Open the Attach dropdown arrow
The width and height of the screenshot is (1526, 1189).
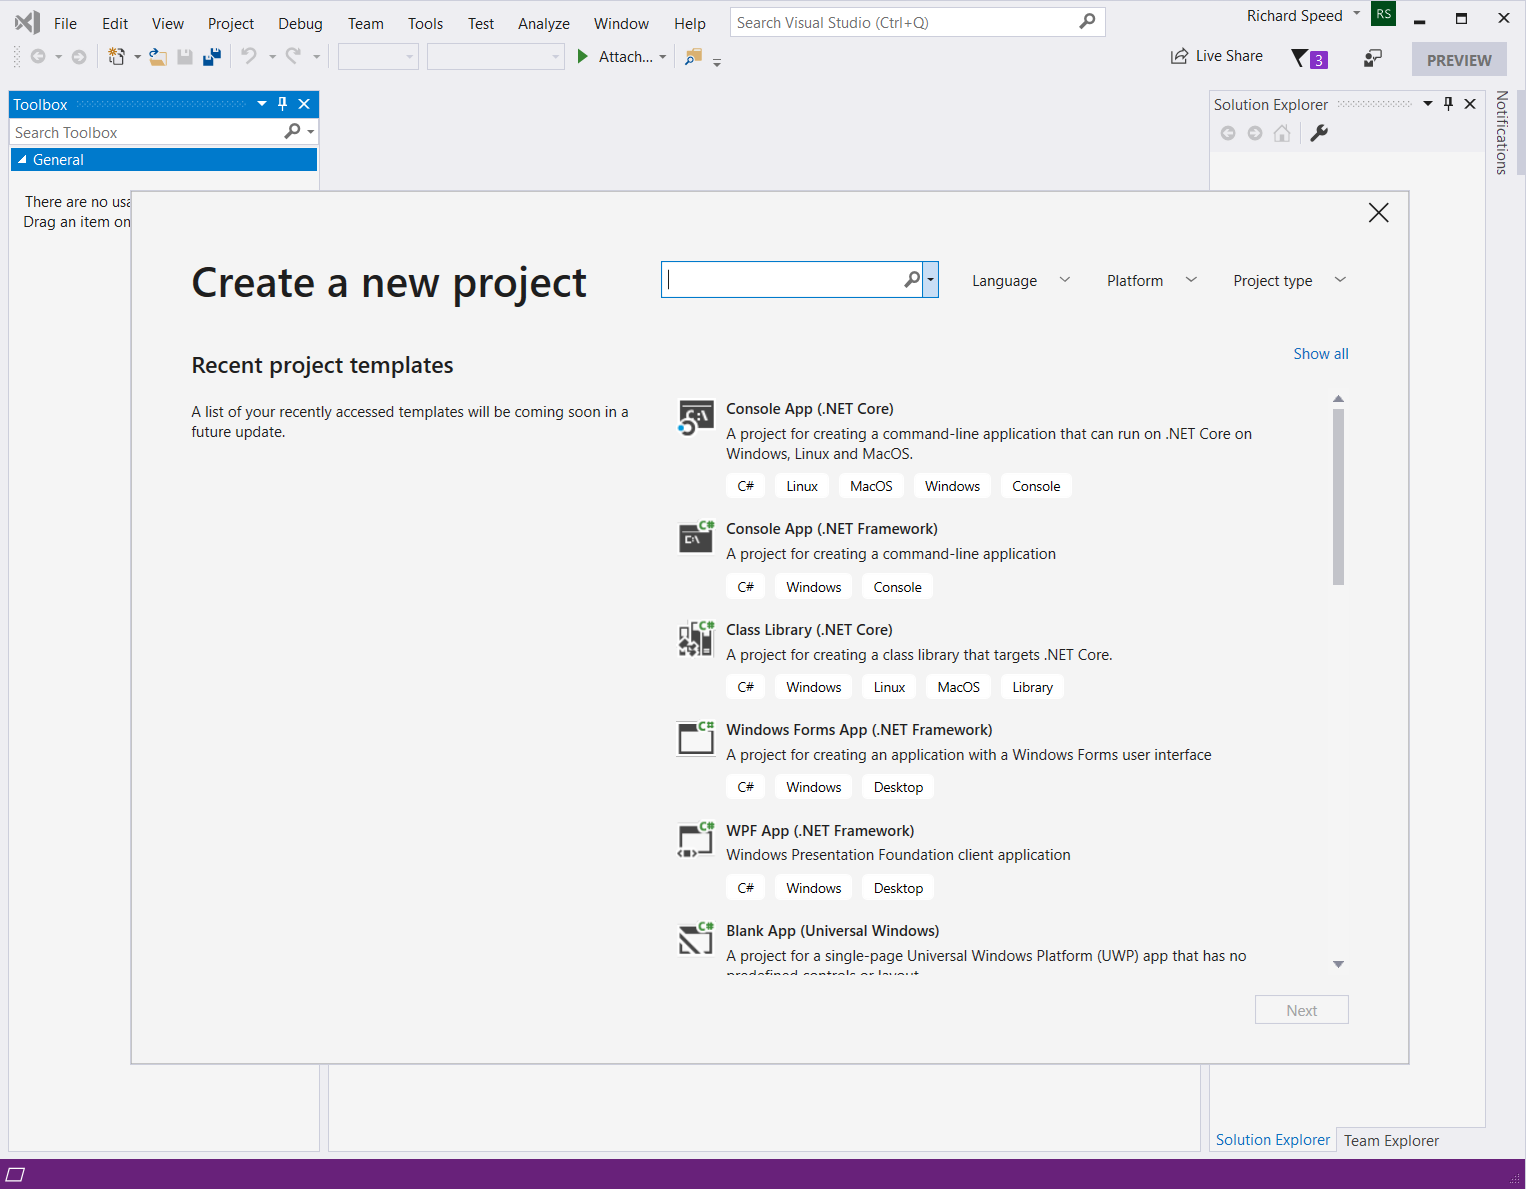click(x=663, y=57)
